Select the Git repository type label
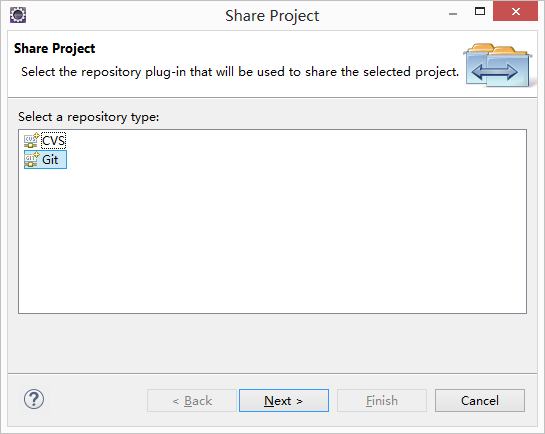 click(50, 160)
